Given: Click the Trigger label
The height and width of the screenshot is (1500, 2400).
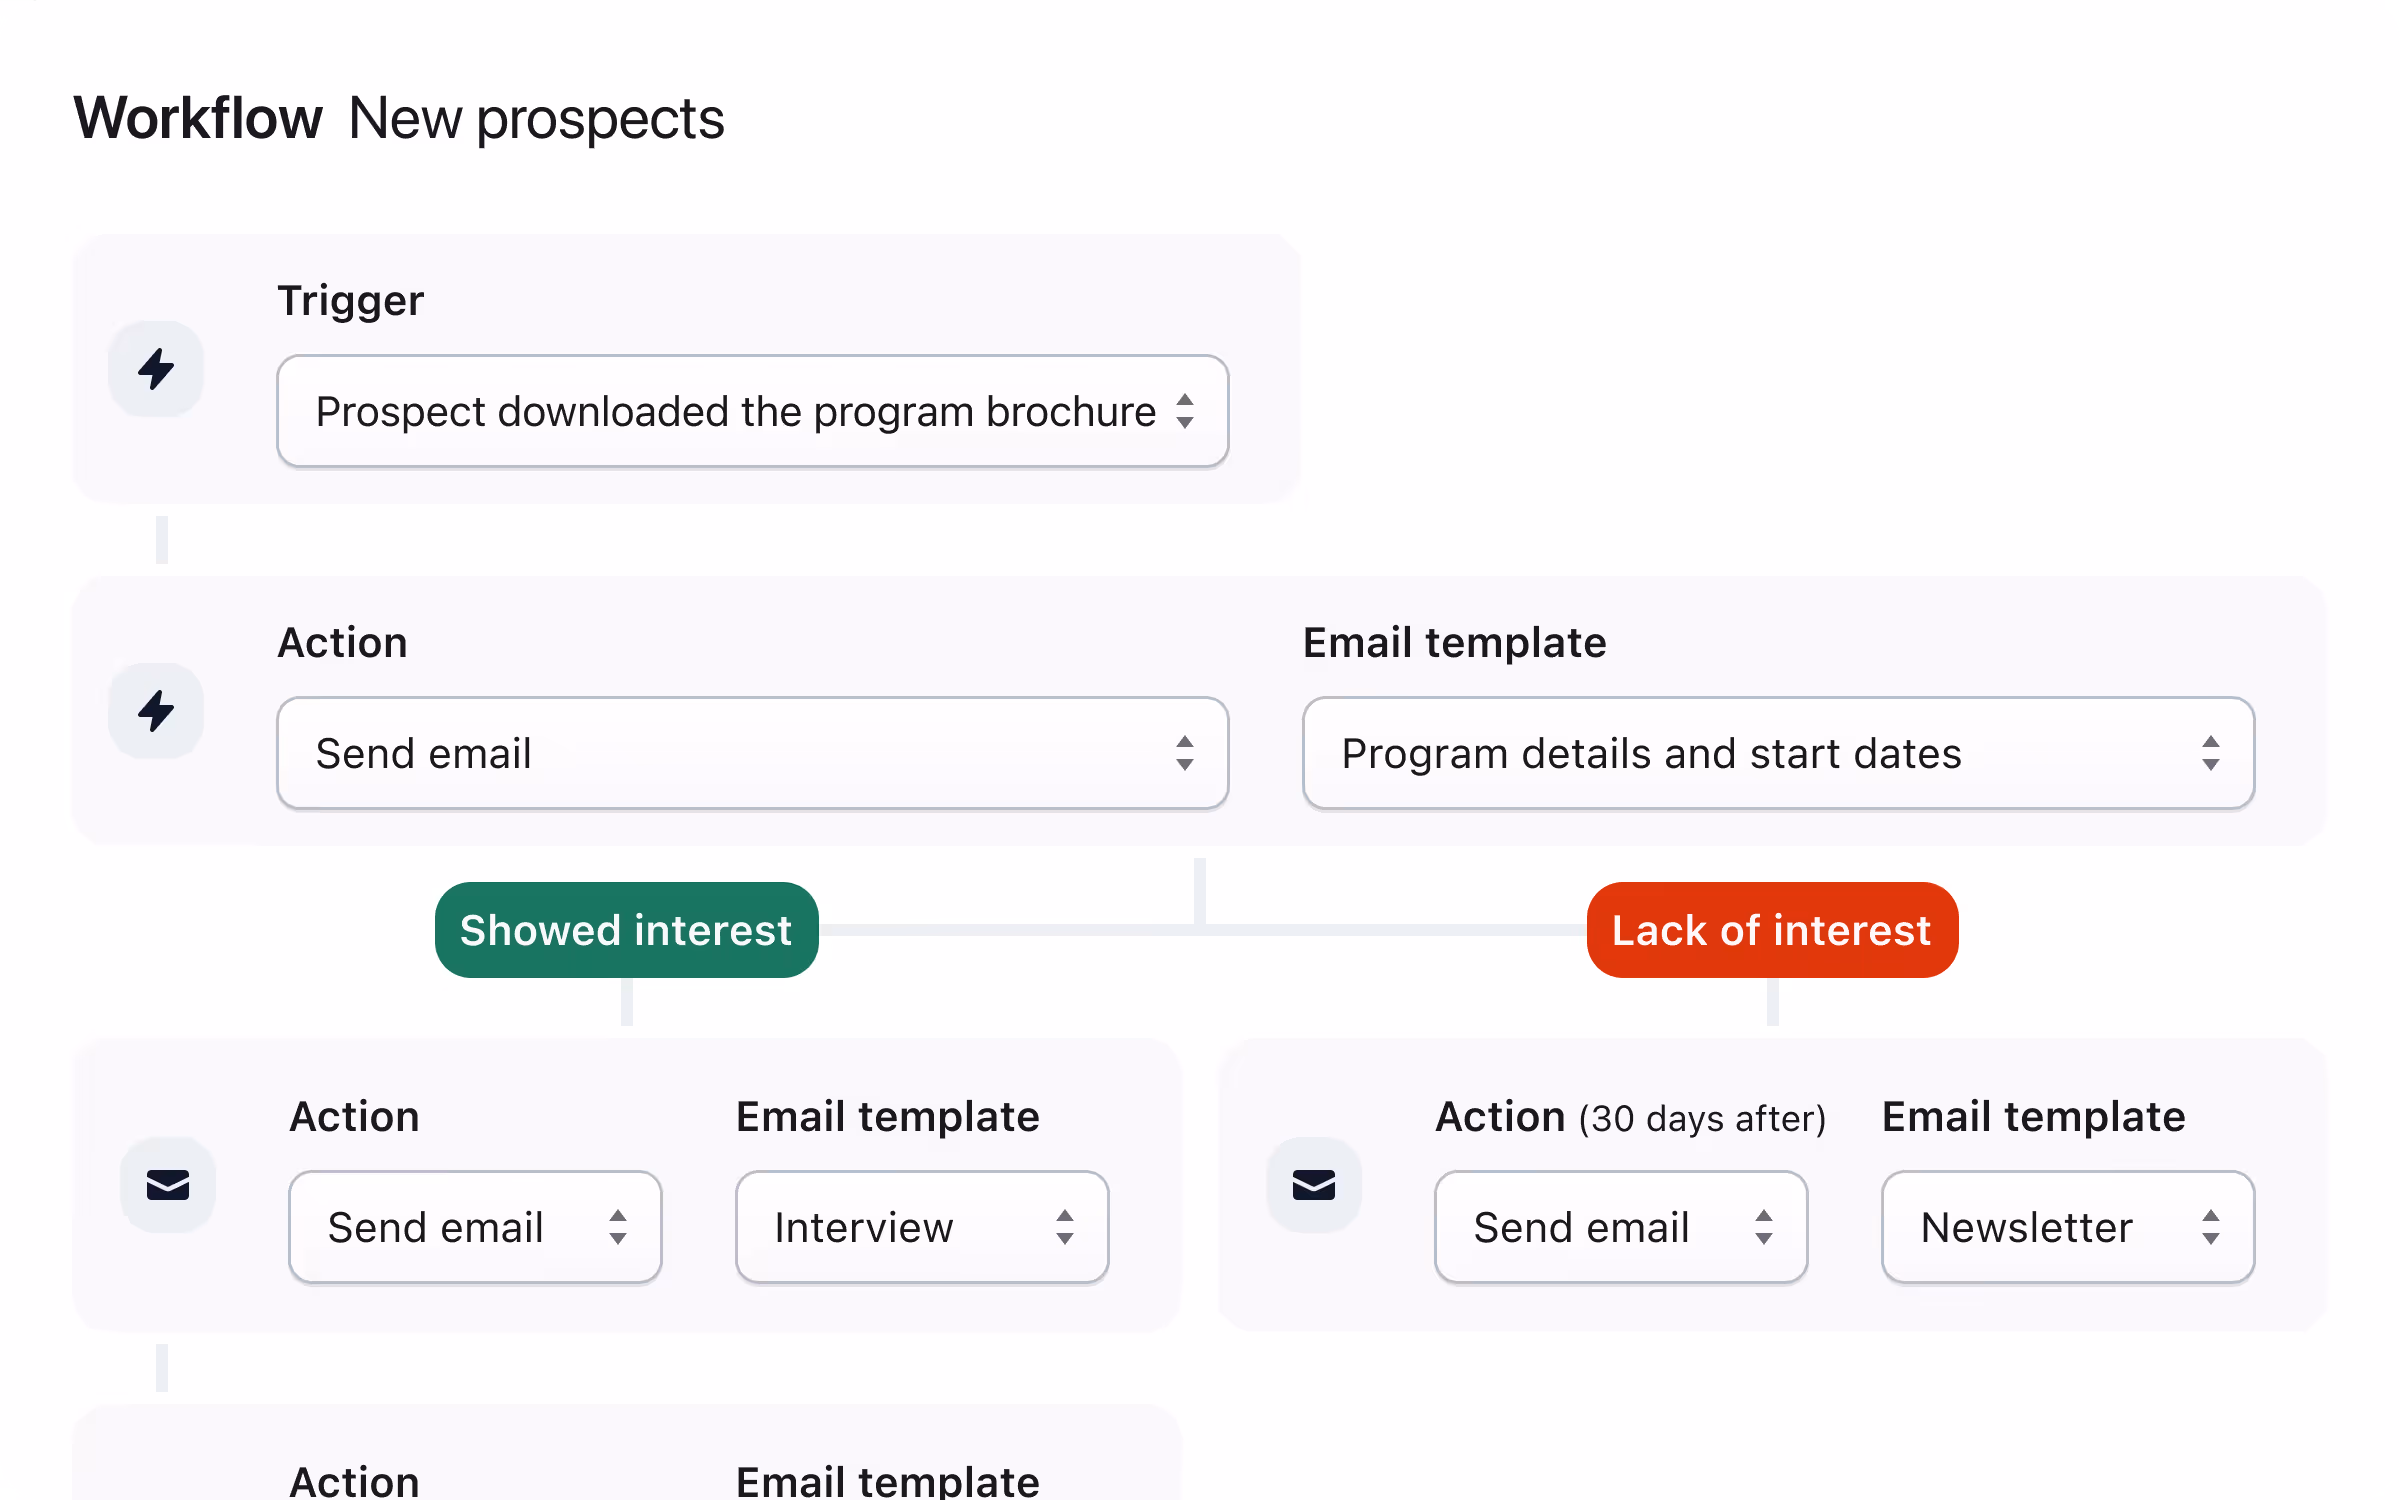Looking at the screenshot, I should (350, 301).
